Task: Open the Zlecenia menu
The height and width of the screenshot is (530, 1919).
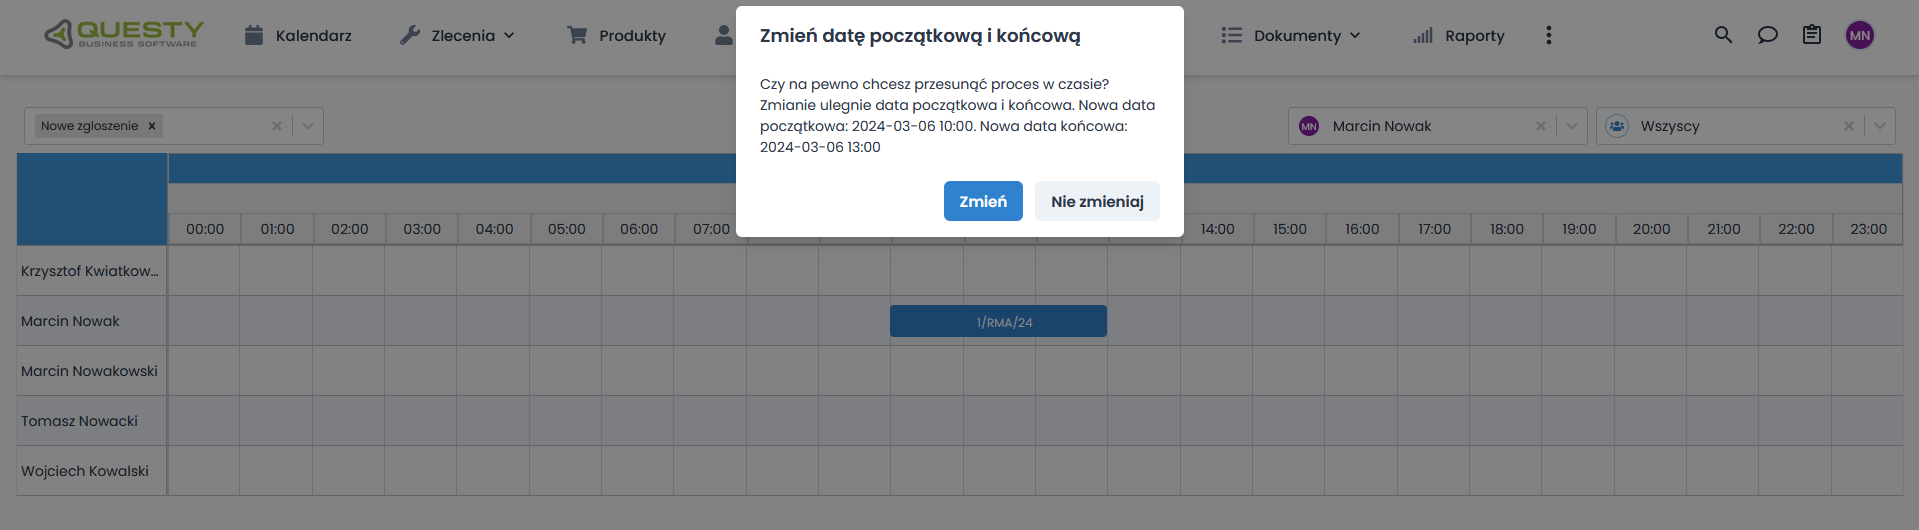Action: 458,35
